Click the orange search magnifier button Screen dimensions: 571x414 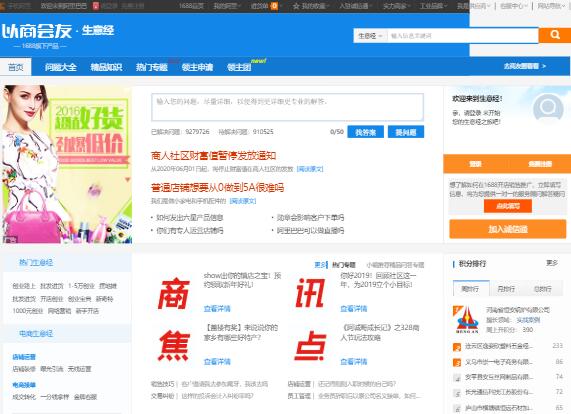pyautogui.click(x=555, y=35)
